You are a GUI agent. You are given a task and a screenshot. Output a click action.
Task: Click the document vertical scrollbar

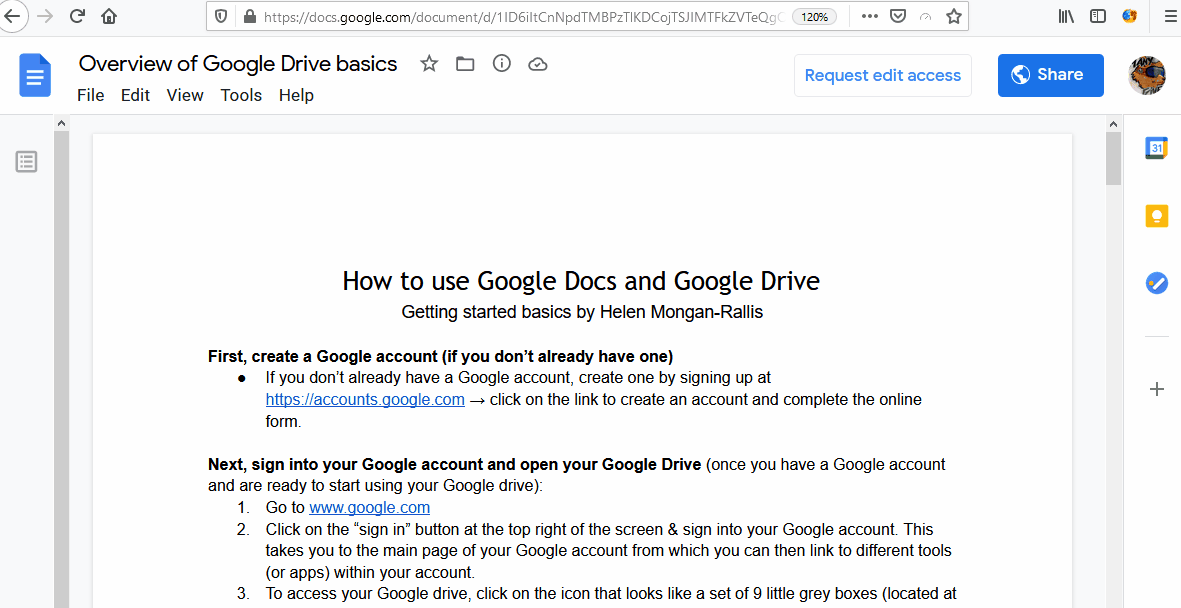1111,160
